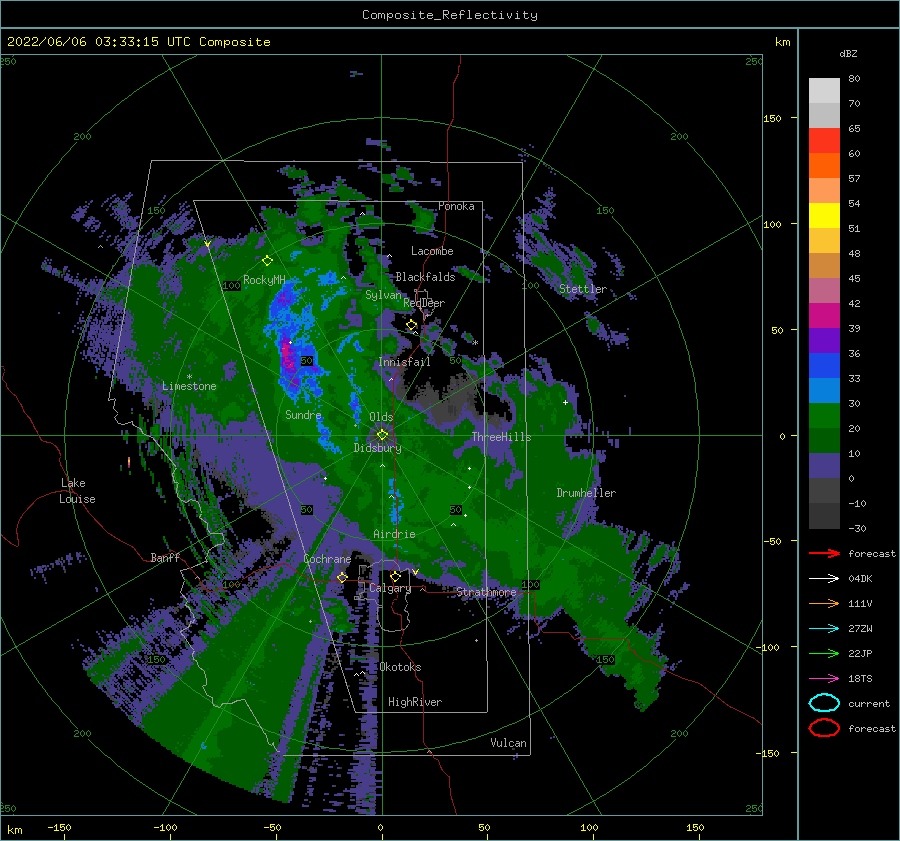Screen dimensions: 900x841
Task: Click the yellow diamond marker near RedDeer
Action: [x=412, y=325]
